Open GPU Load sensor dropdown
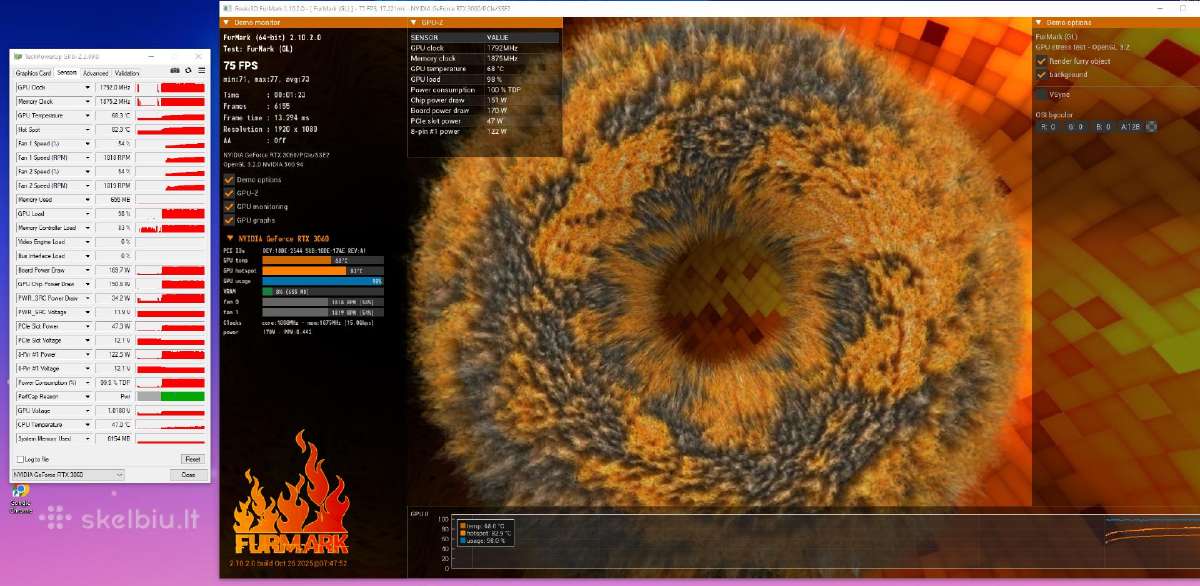Viewport: 1200px width, 586px height. pos(88,214)
